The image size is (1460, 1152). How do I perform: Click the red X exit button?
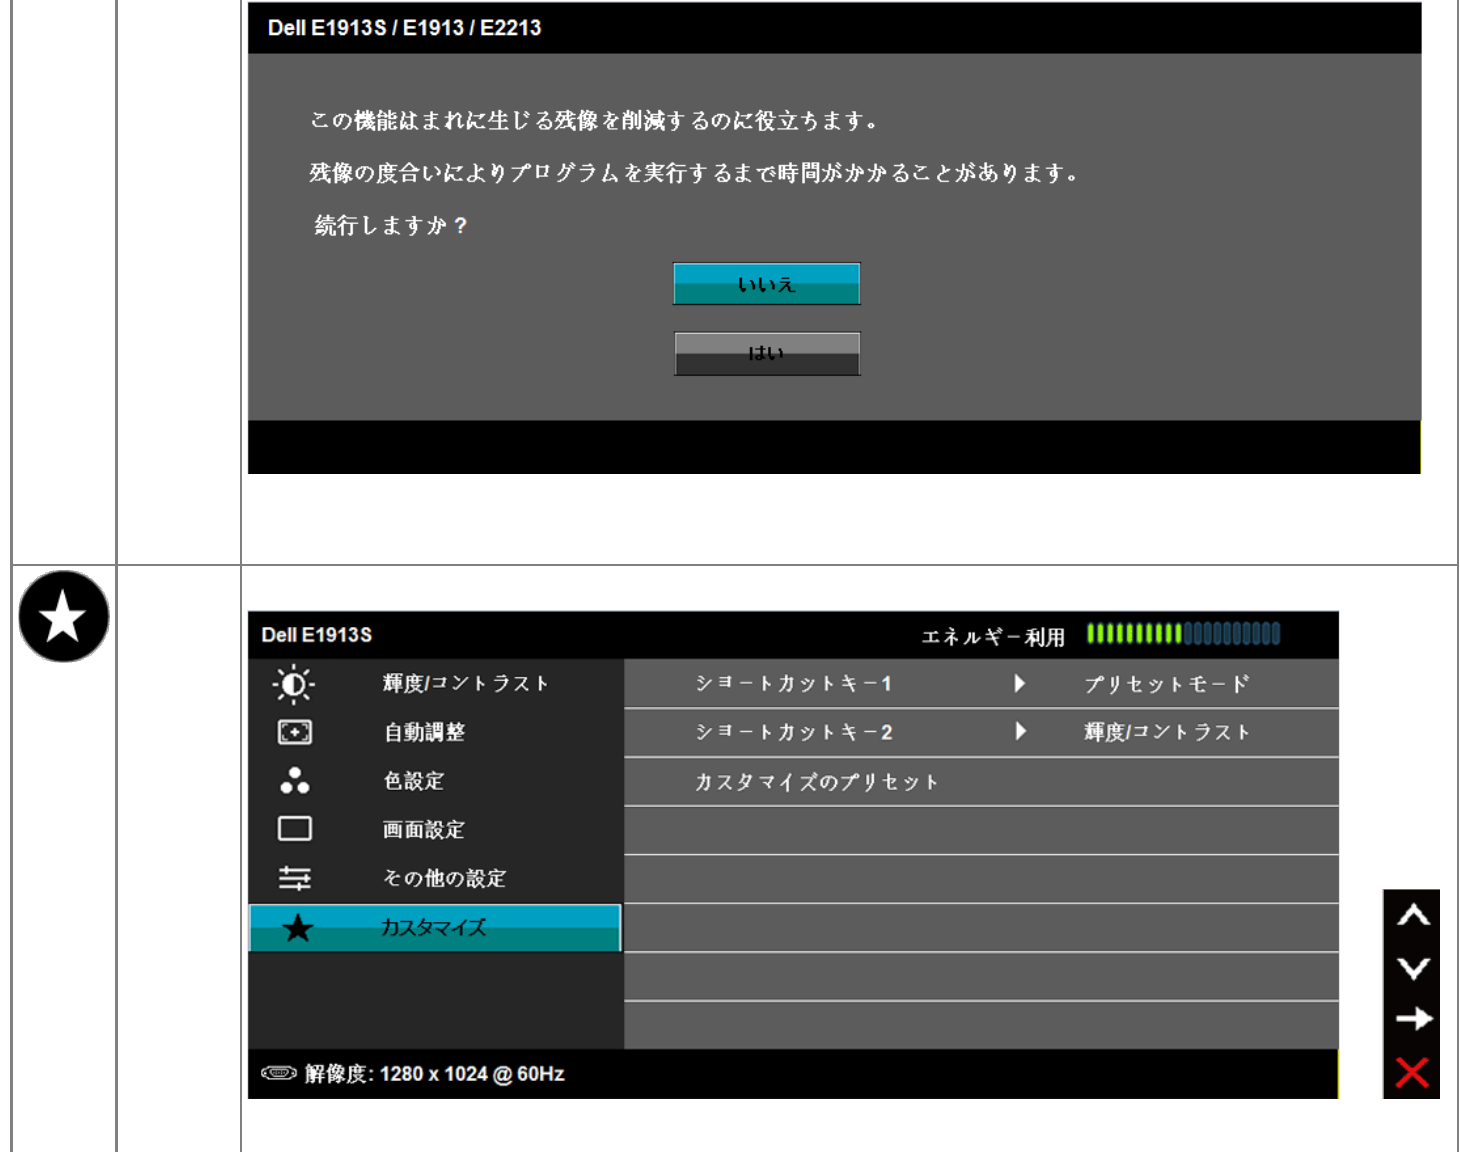tap(1412, 1072)
